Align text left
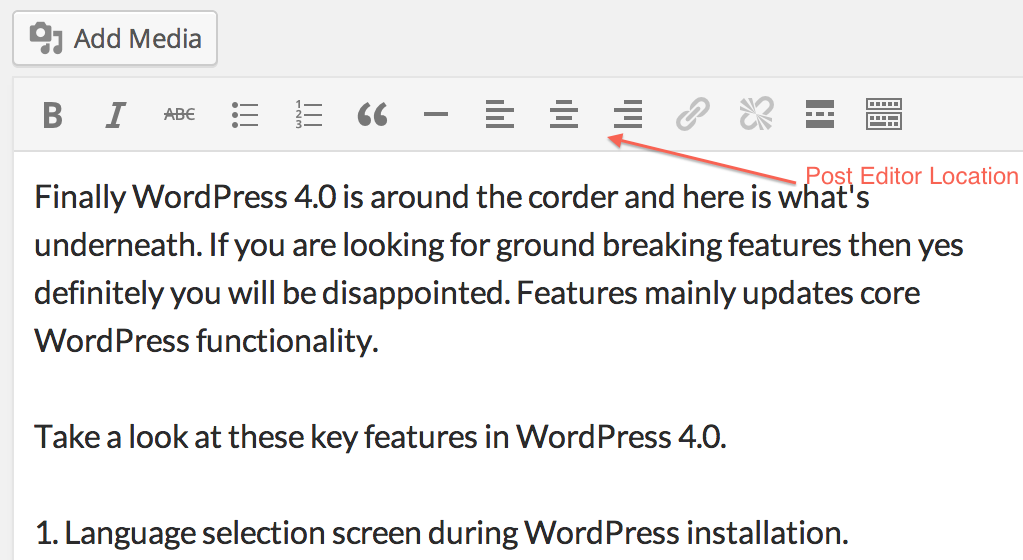This screenshot has width=1023, height=560. click(x=500, y=114)
